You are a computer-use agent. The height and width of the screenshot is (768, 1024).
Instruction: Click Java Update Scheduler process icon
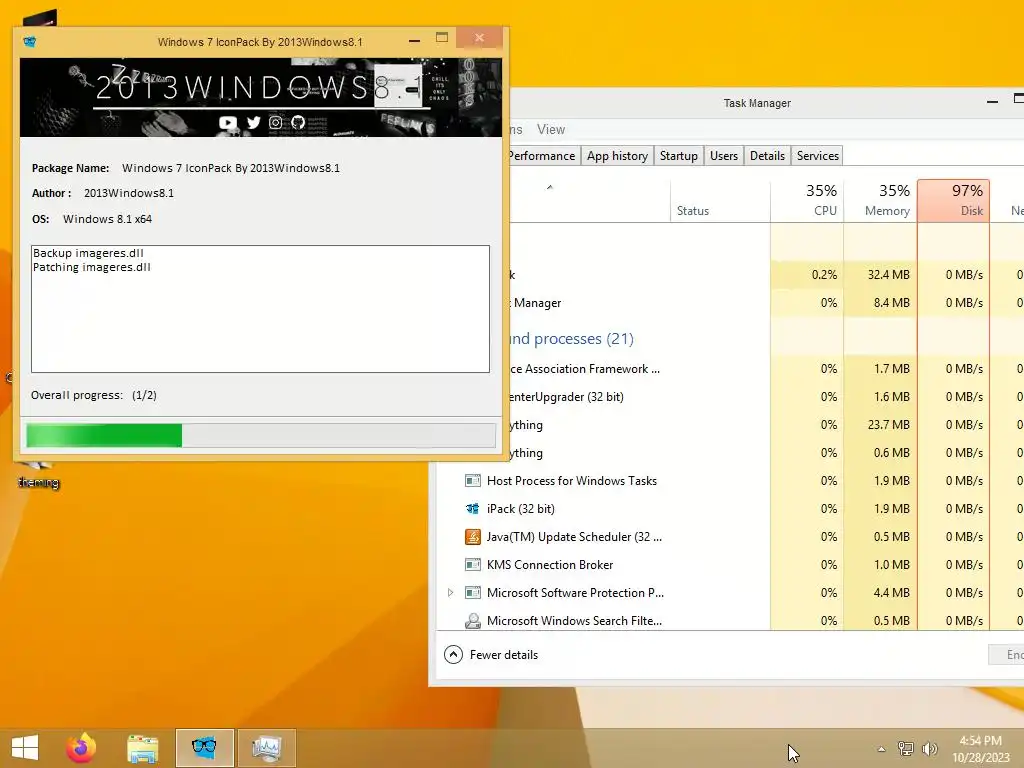point(472,537)
